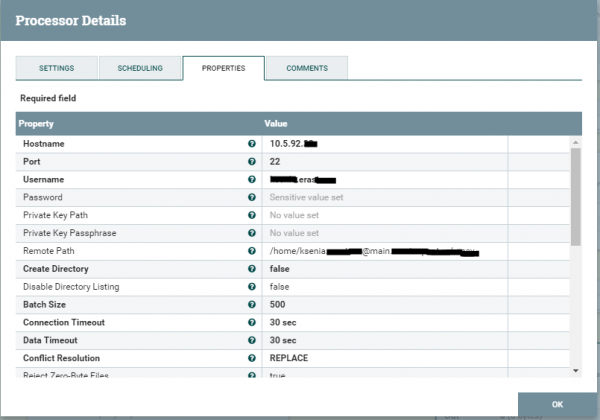This screenshot has width=600, height=420.
Task: Switch to the Settings tab
Action: tap(57, 68)
